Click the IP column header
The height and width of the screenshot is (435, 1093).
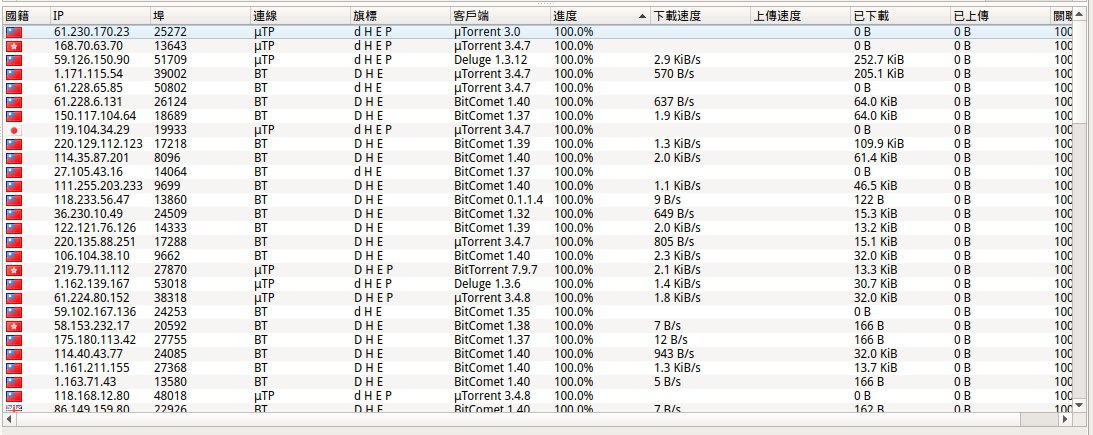point(98,17)
